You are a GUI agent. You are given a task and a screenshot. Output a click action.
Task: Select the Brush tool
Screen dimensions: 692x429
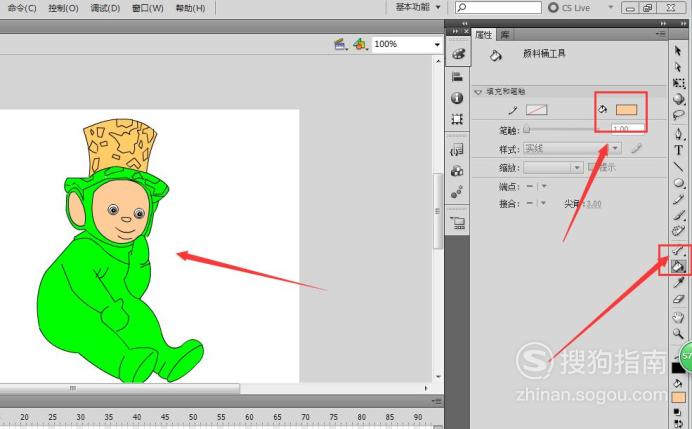678,215
